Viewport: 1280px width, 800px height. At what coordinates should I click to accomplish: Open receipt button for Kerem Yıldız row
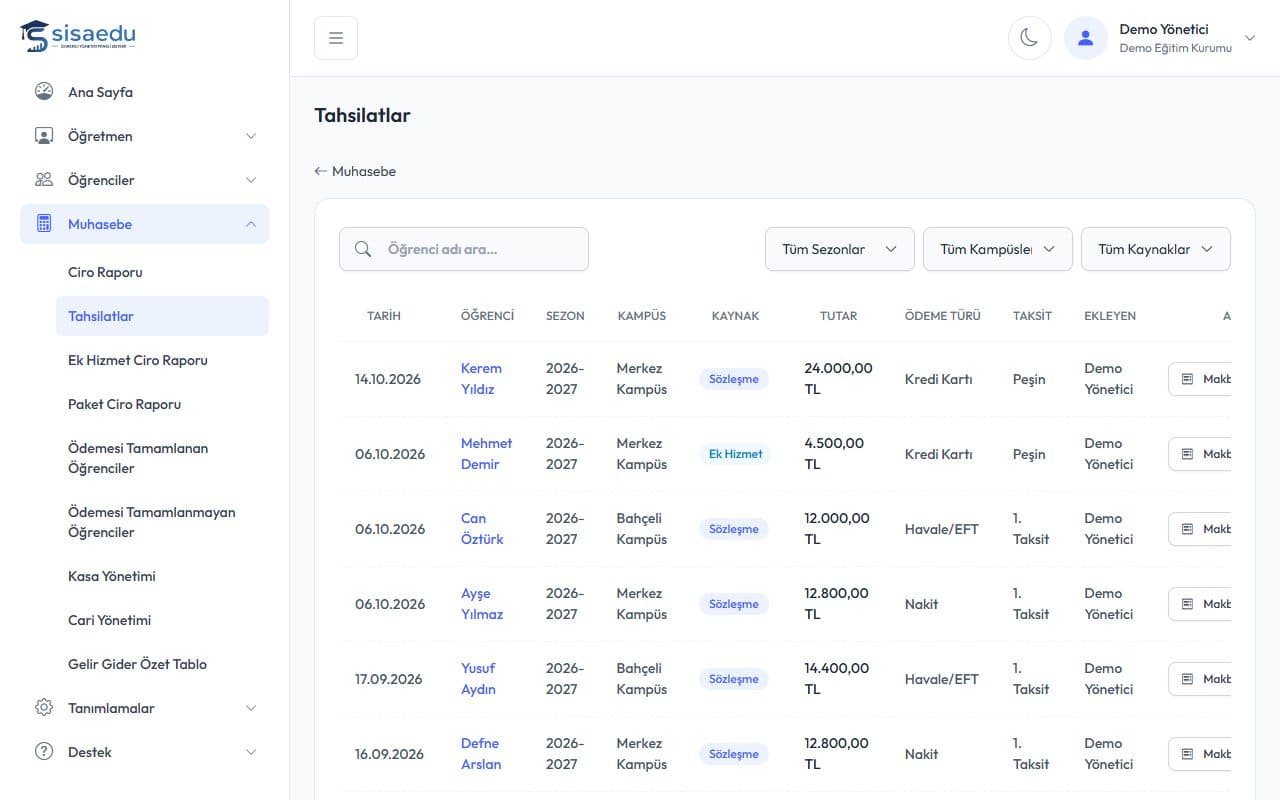[x=1200, y=379]
